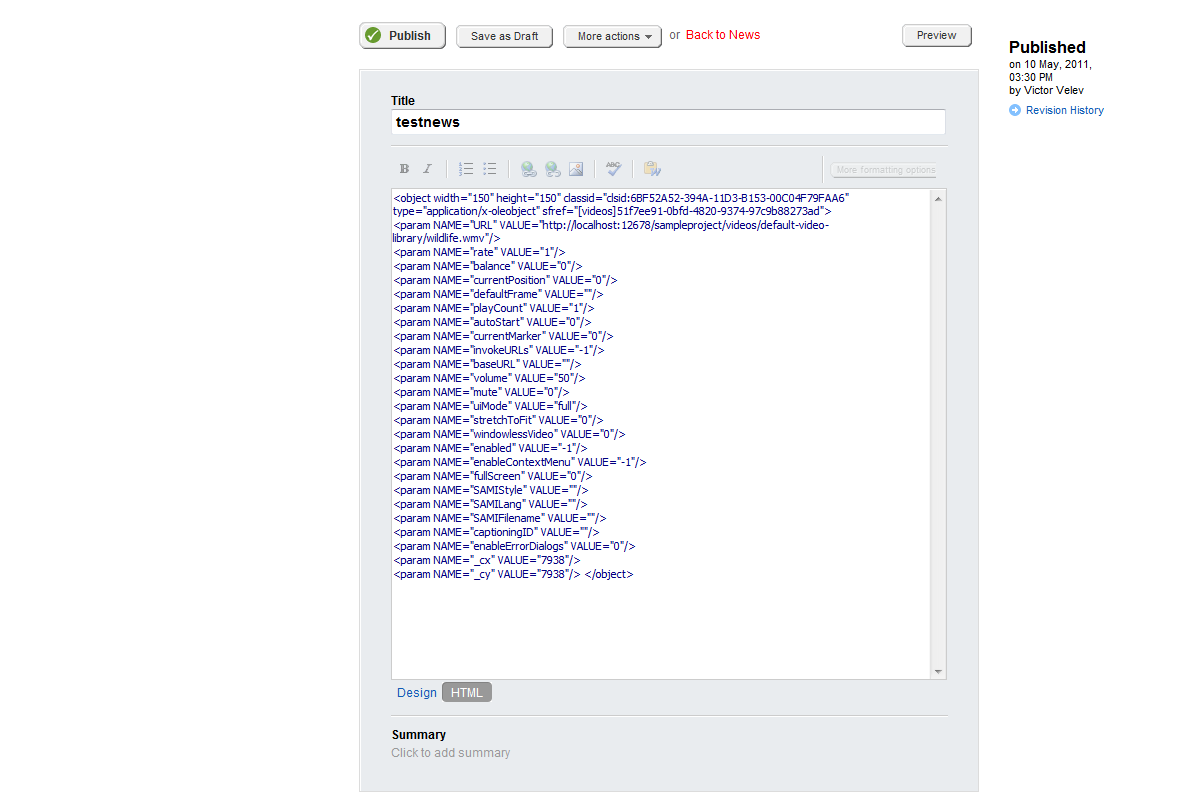
Task: Click the param NAME="defaultFrame" line
Action: coord(498,294)
